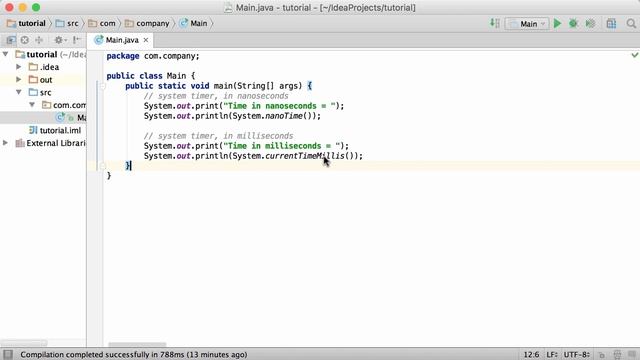Image resolution: width=640 pixels, height=360 pixels.
Task: Click the "Time in nanoseconds = " string
Action: pos(279,106)
